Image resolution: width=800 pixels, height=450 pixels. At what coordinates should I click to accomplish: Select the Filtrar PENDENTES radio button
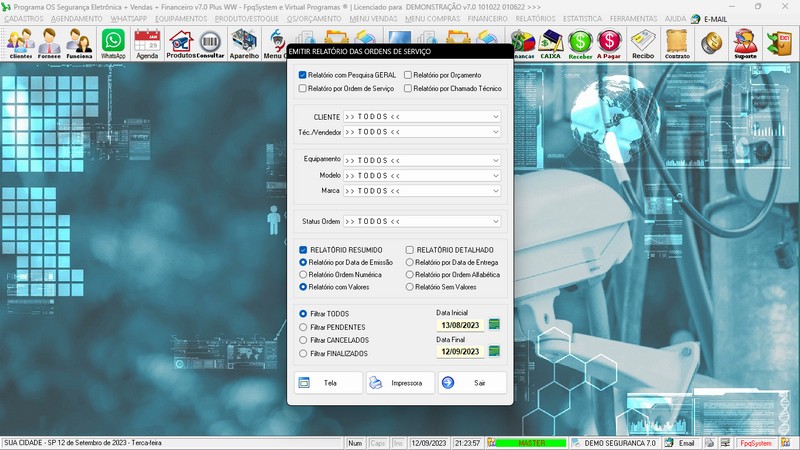pos(304,327)
